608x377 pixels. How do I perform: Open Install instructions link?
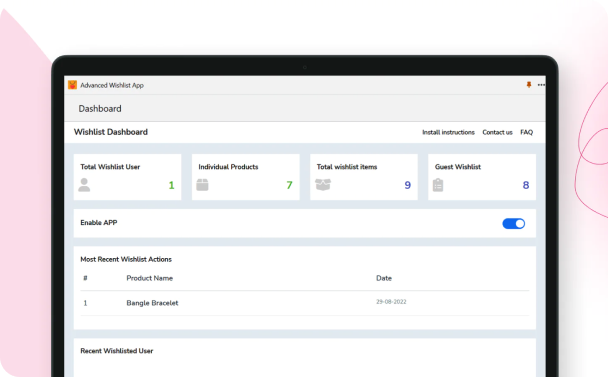click(448, 132)
